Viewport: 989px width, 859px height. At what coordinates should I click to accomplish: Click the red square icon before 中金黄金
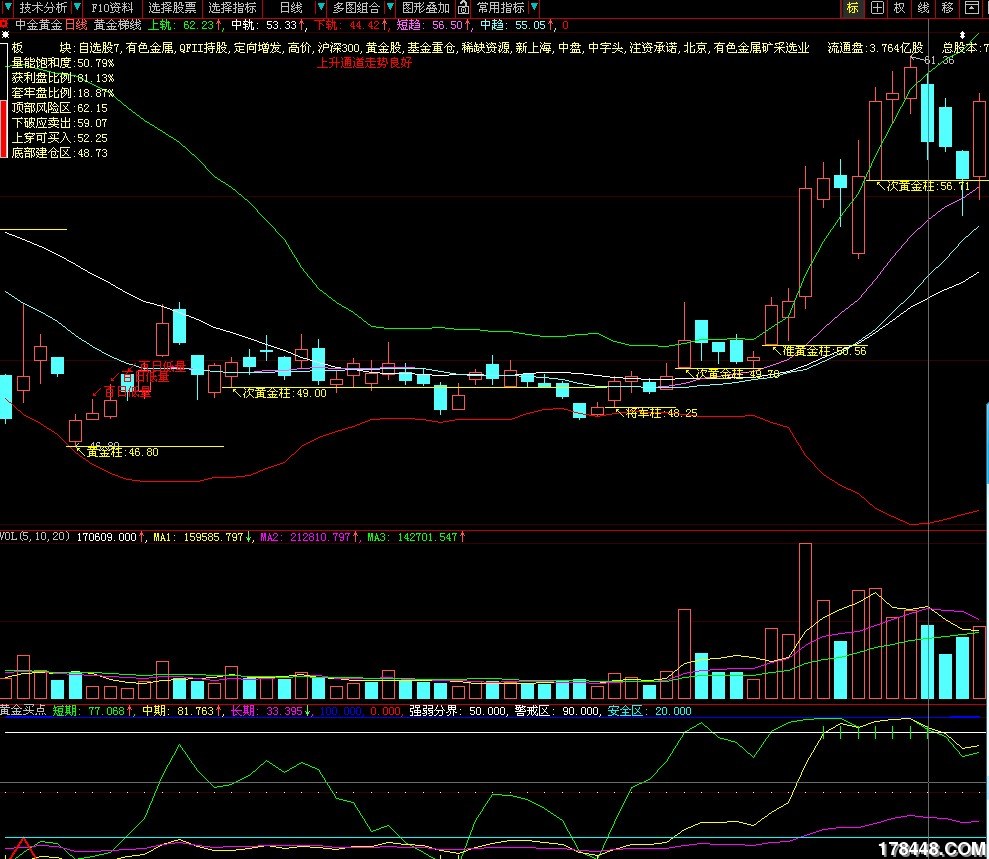6,24
